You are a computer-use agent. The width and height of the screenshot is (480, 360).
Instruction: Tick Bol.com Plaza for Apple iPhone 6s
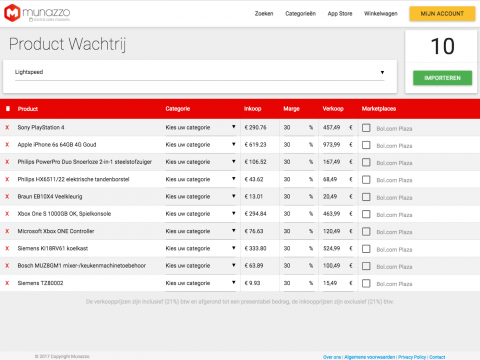point(366,145)
